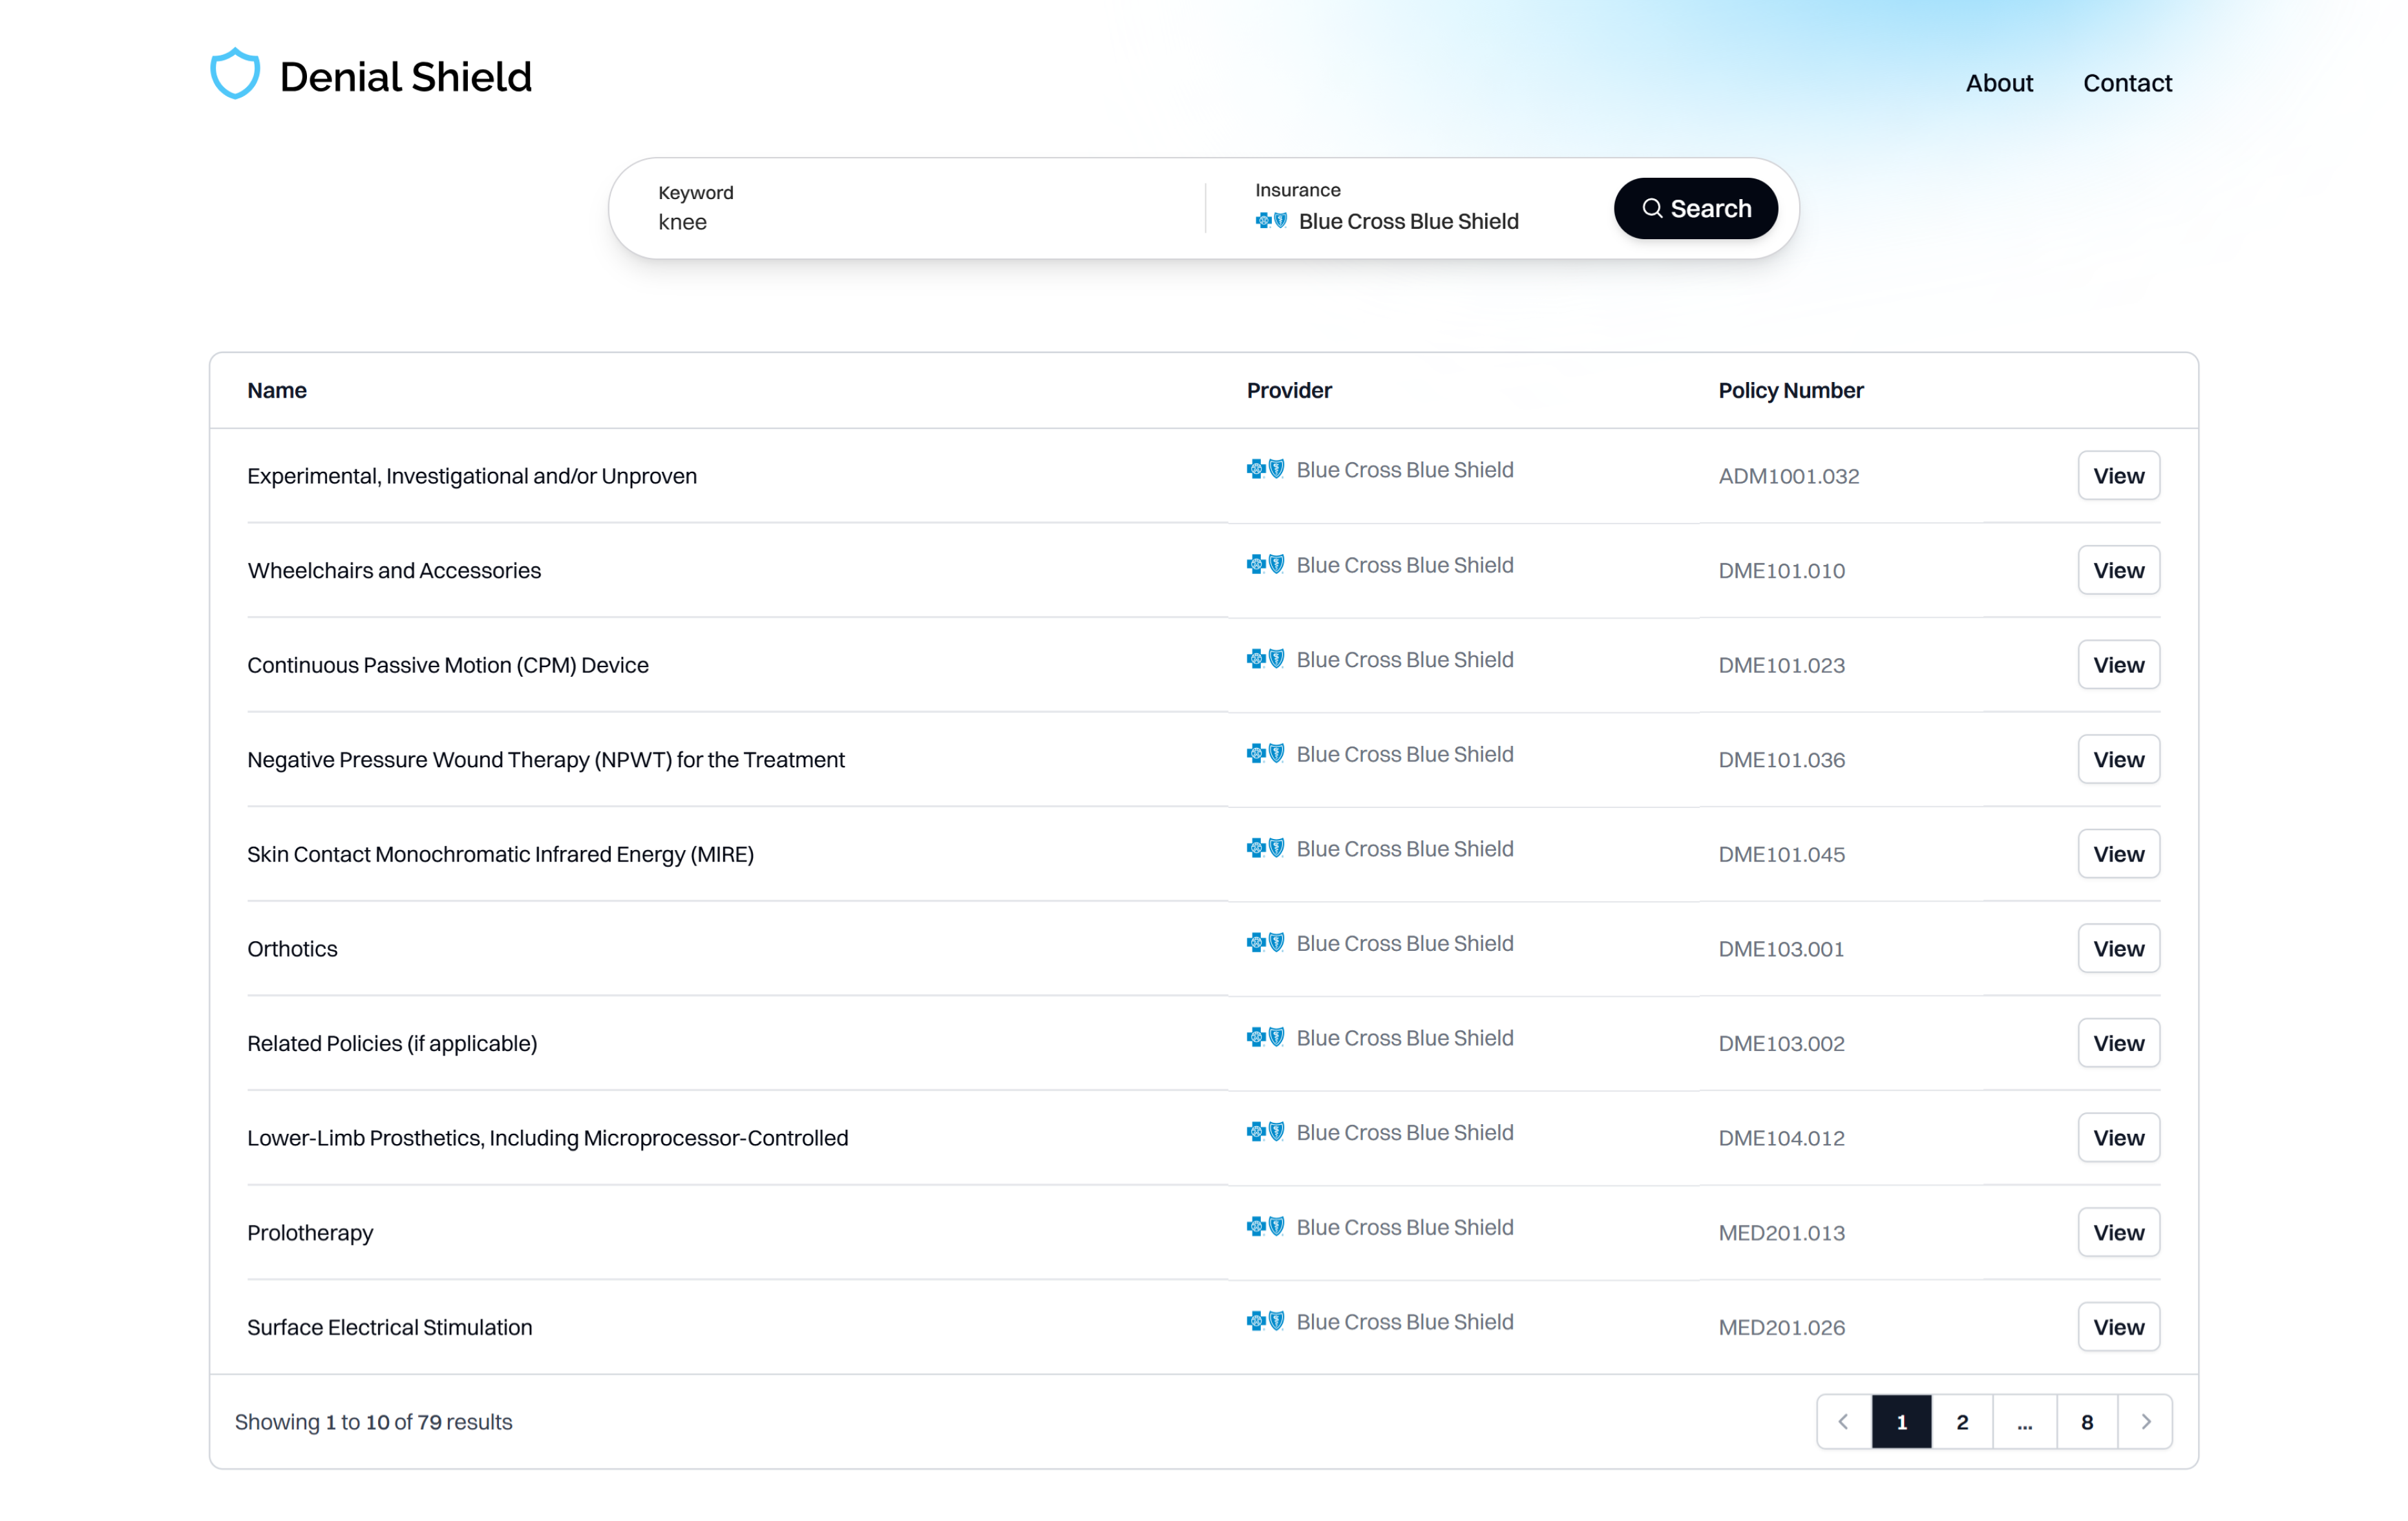Click BCBS icon in Negative Pressure Wound row
Screen dimensions: 2408x1521
pyautogui.click(x=1265, y=753)
